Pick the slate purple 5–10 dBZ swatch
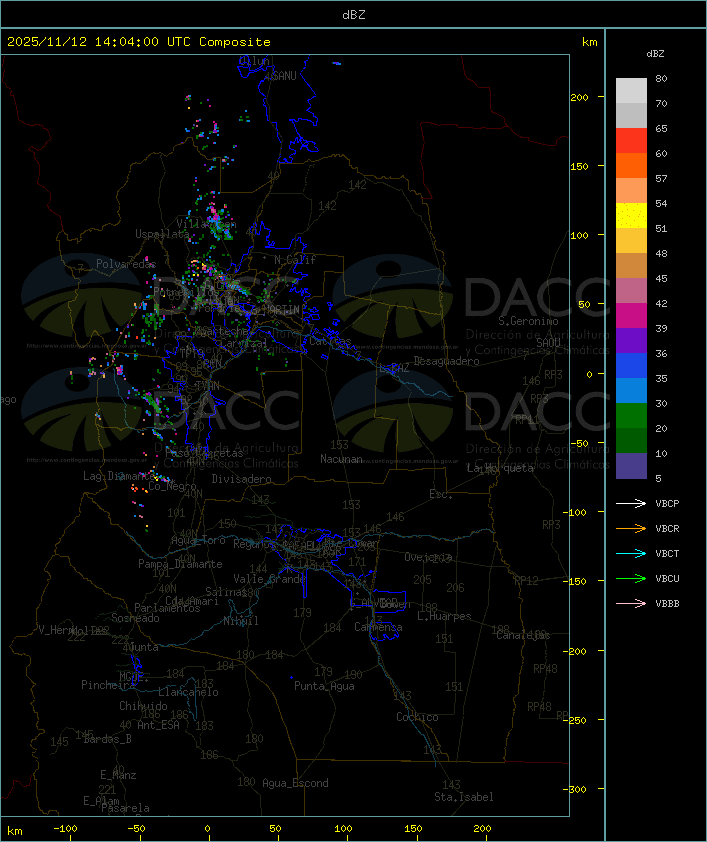 pyautogui.click(x=631, y=466)
